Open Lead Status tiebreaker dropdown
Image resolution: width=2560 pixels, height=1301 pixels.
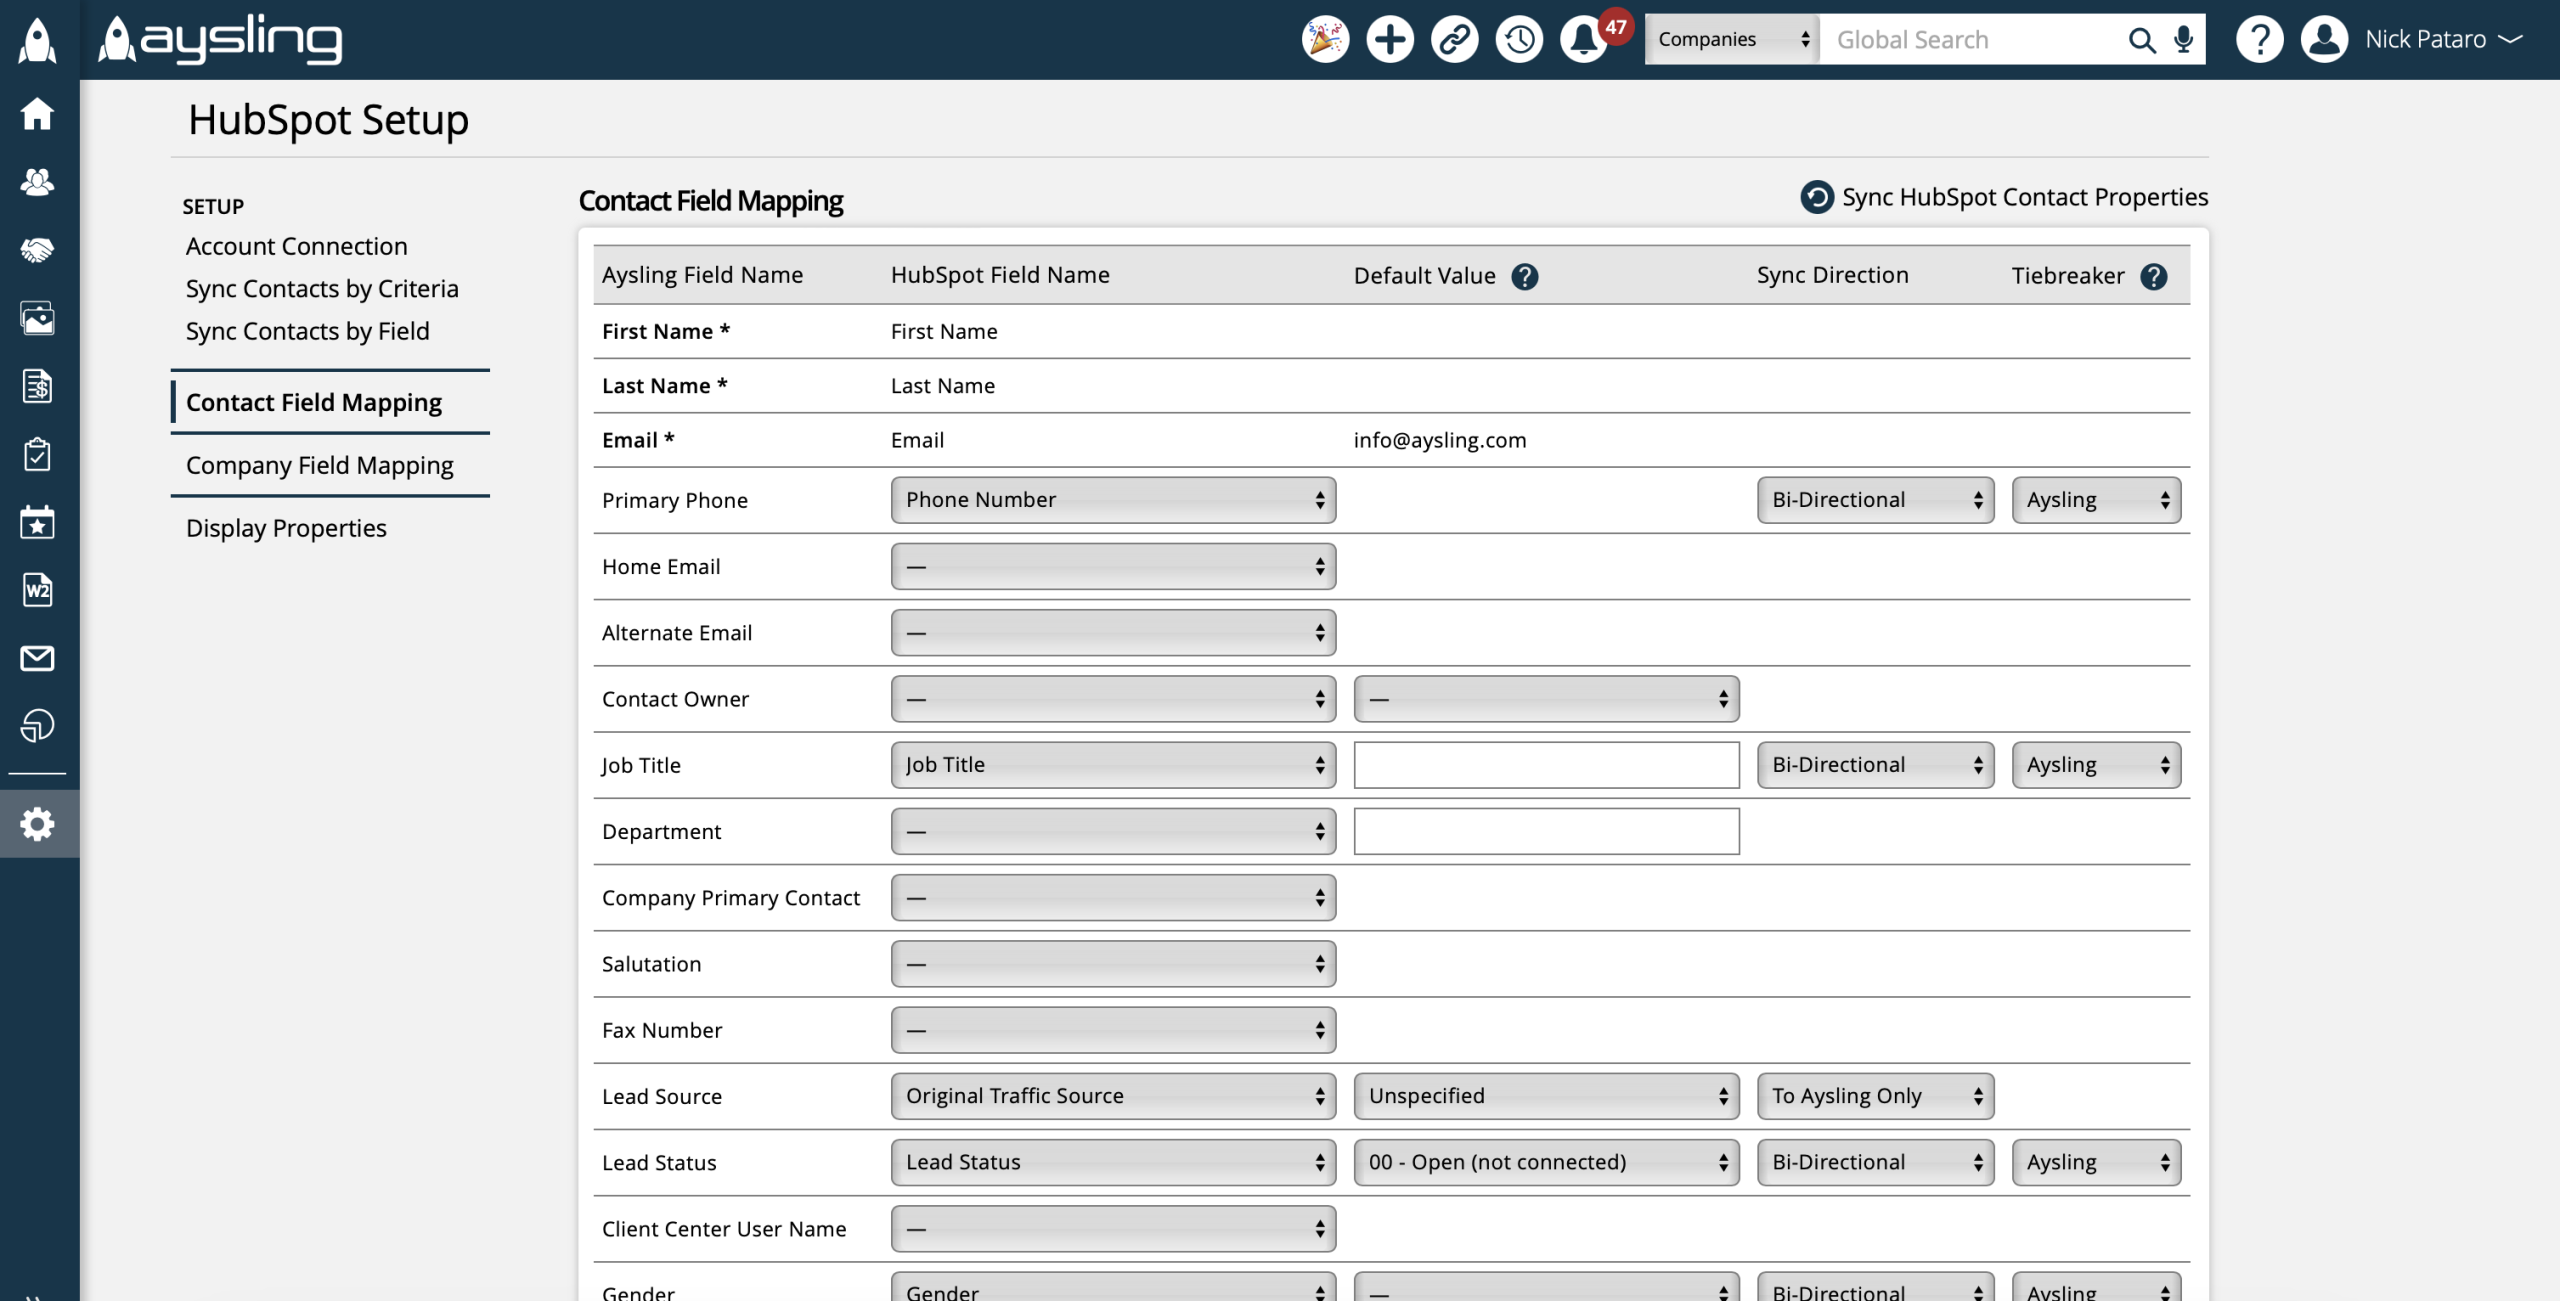[2096, 1162]
